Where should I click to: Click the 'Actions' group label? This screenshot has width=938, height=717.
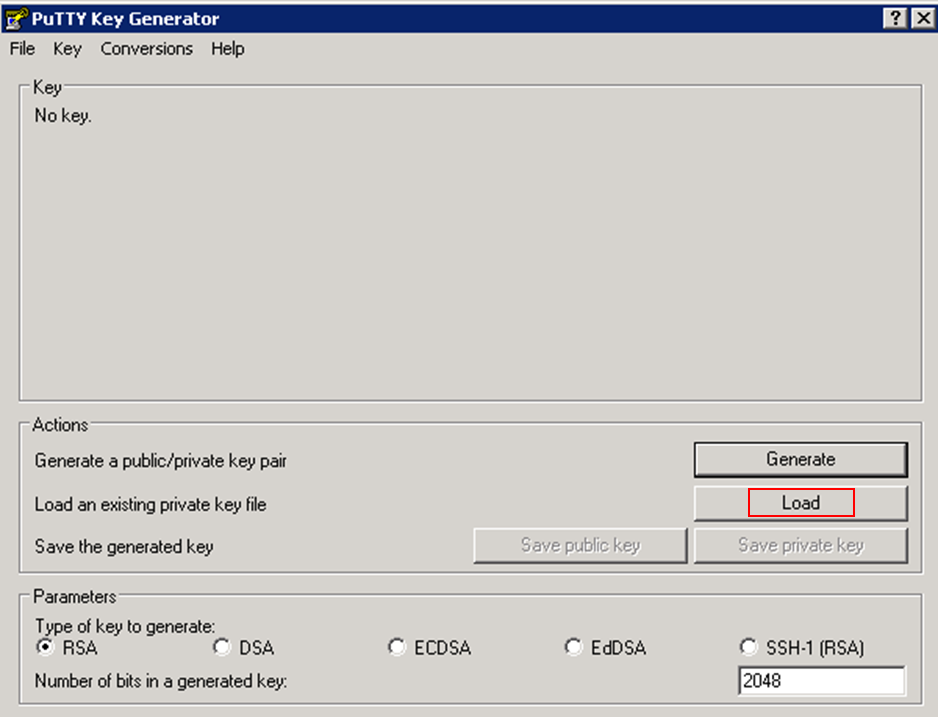tap(60, 425)
